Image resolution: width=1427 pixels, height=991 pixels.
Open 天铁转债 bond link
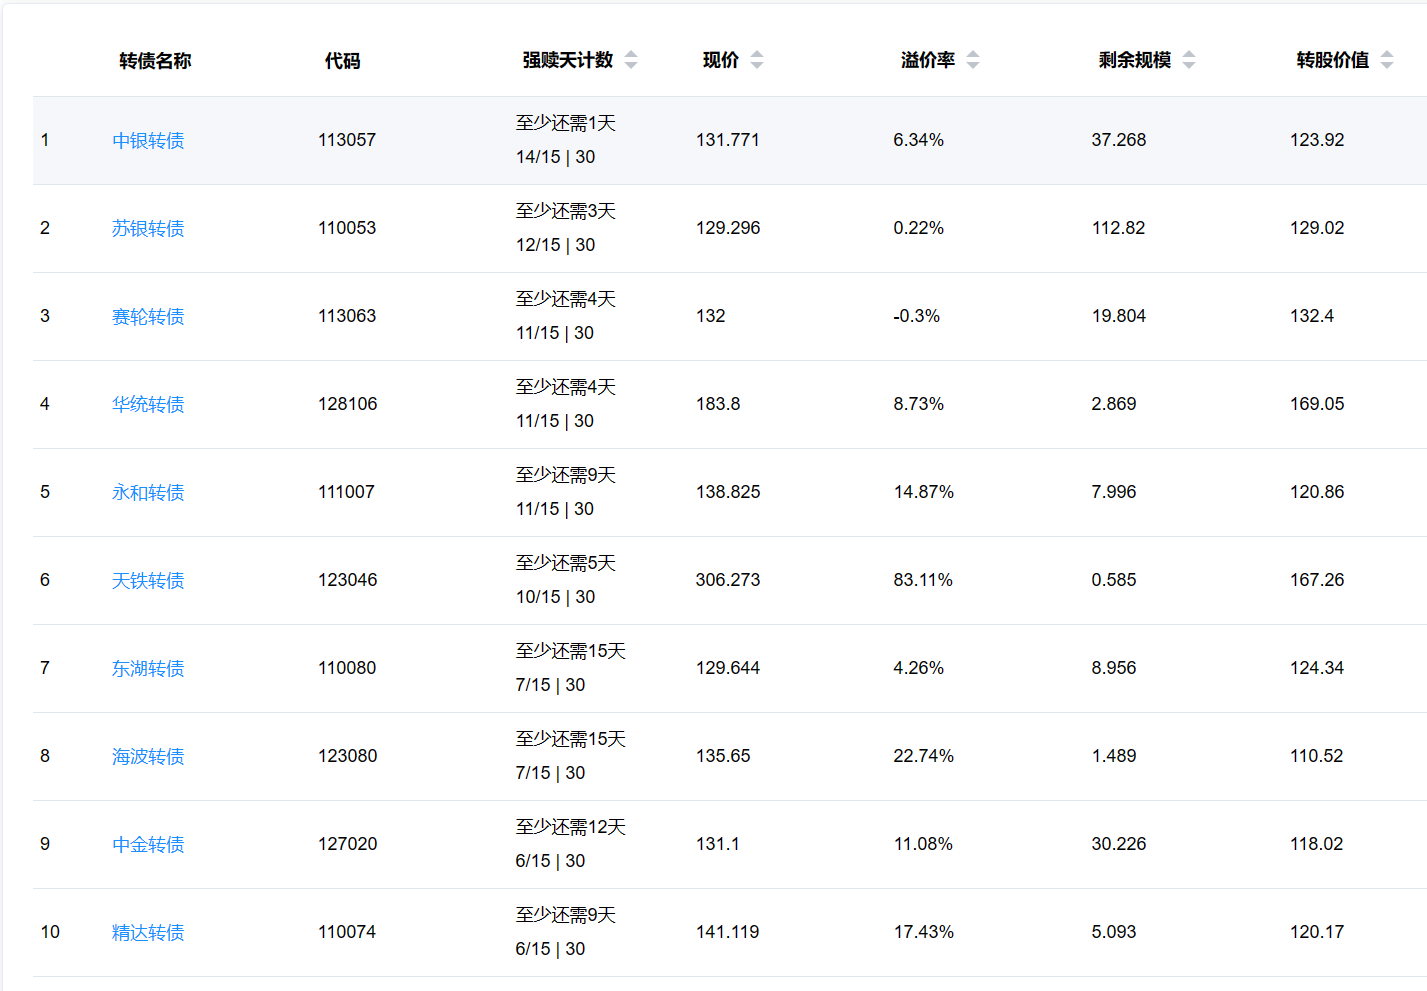pyautogui.click(x=148, y=581)
